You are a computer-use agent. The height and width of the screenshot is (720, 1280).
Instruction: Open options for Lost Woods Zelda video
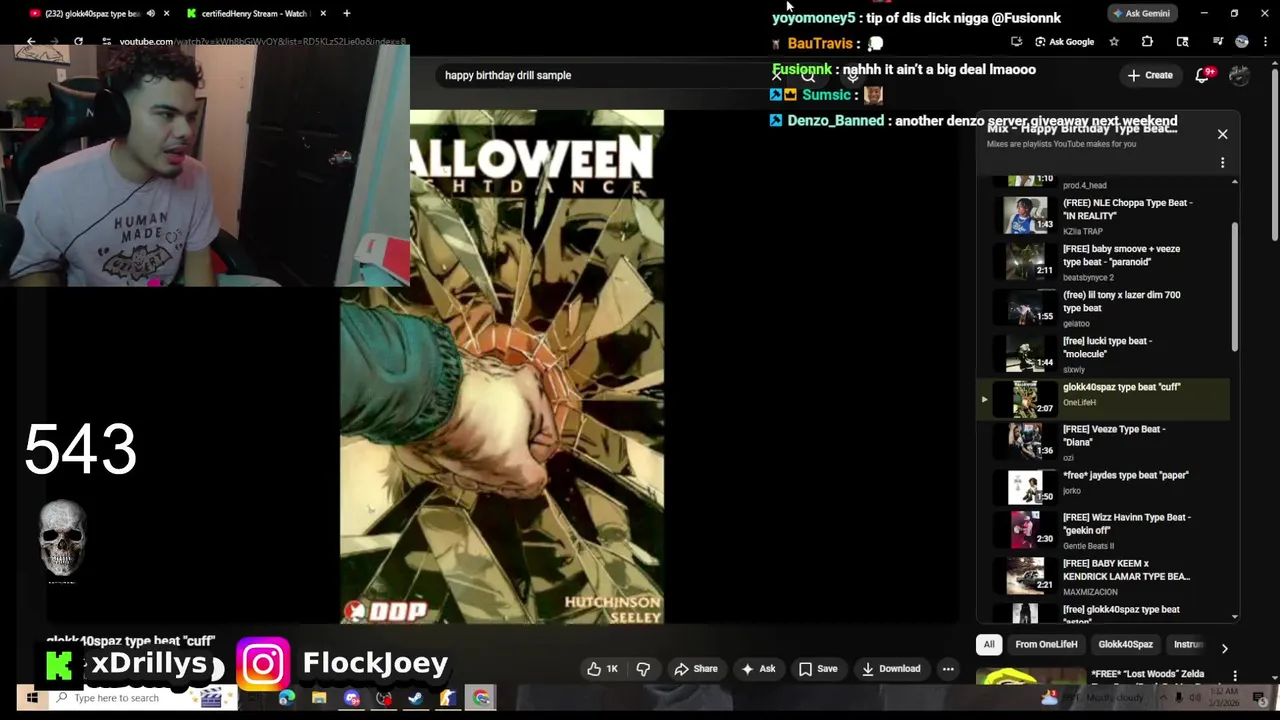point(1235,676)
